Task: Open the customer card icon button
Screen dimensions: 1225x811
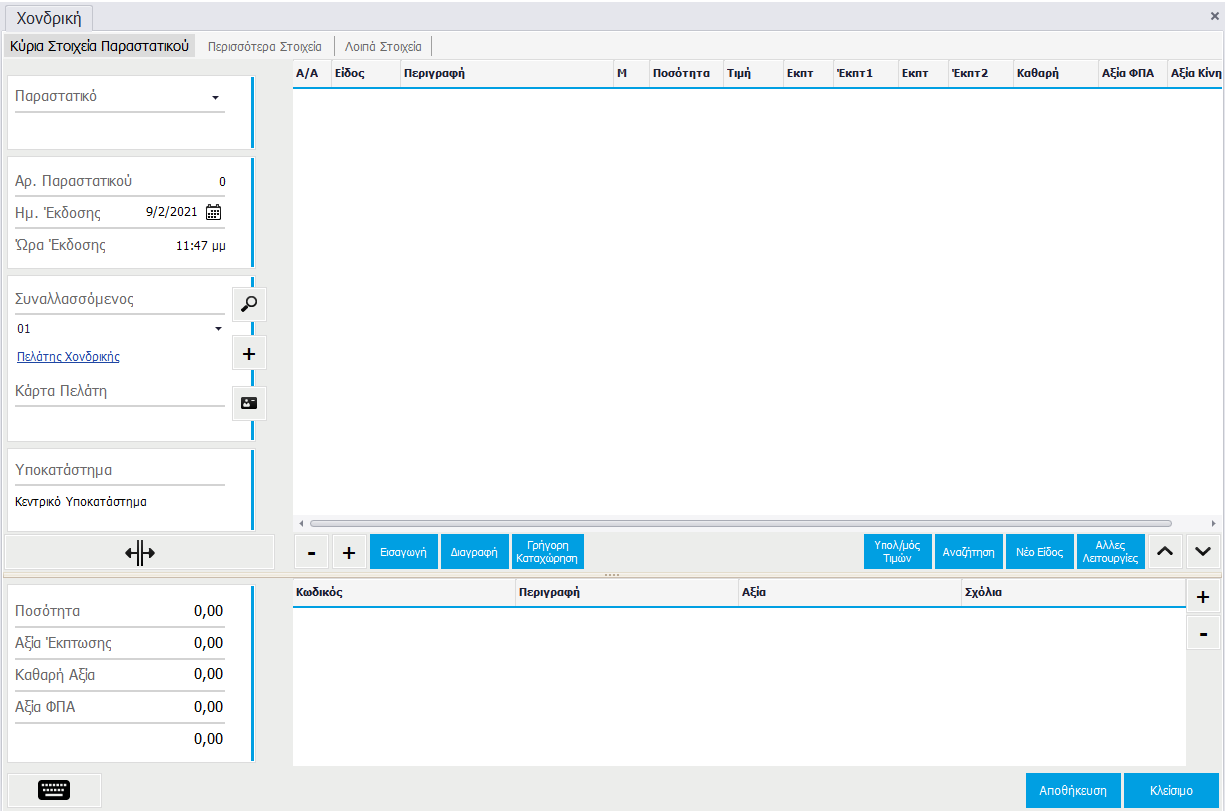Action: [x=249, y=403]
